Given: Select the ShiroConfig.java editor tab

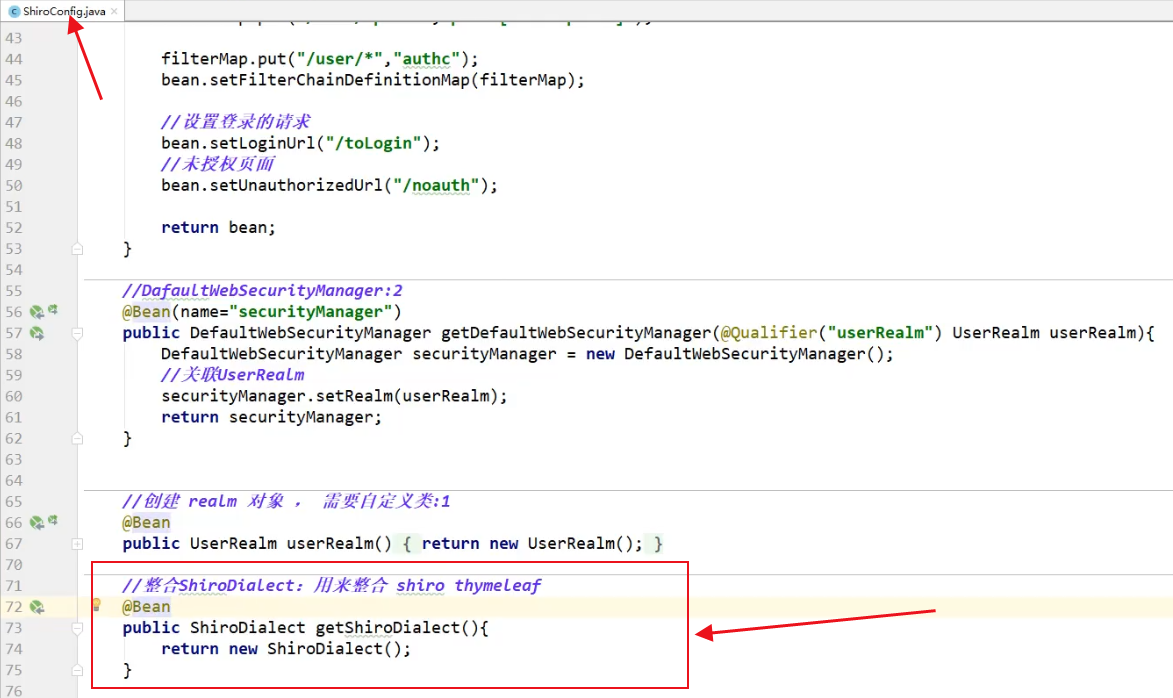Looking at the screenshot, I should coord(63,11).
